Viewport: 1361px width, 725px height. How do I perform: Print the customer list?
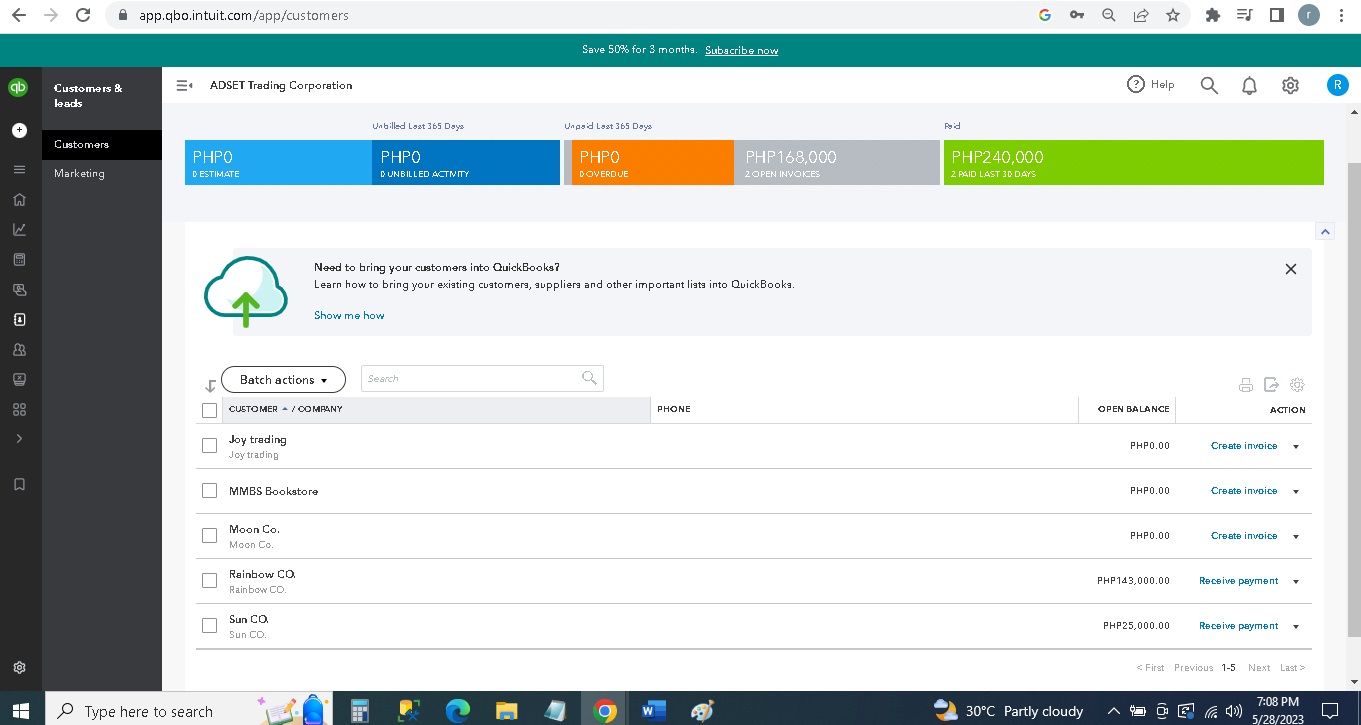[x=1246, y=385]
